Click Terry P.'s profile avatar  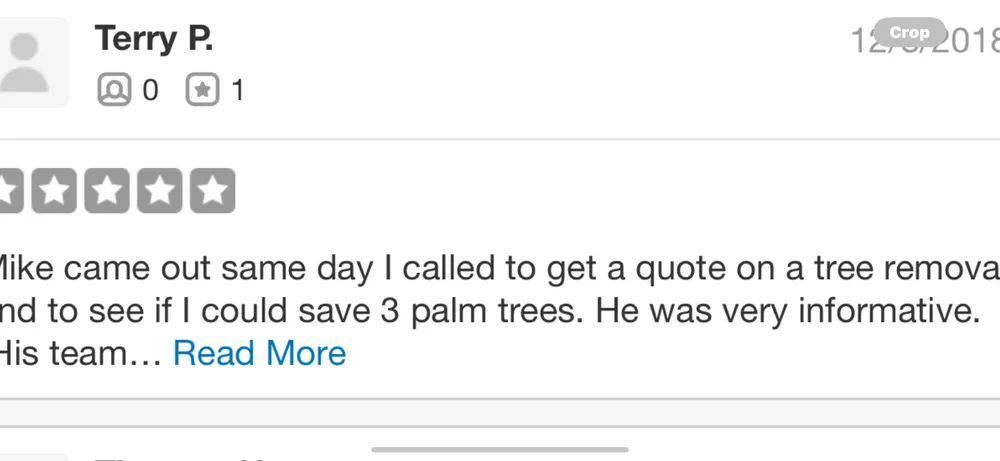(x=32, y=62)
